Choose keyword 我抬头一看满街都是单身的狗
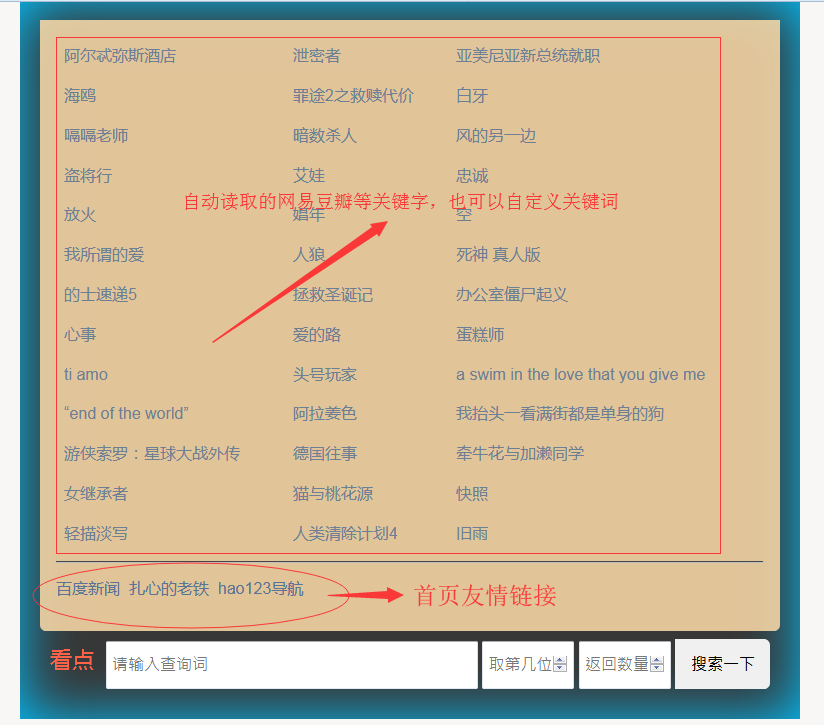Image resolution: width=824 pixels, height=725 pixels. (x=560, y=414)
